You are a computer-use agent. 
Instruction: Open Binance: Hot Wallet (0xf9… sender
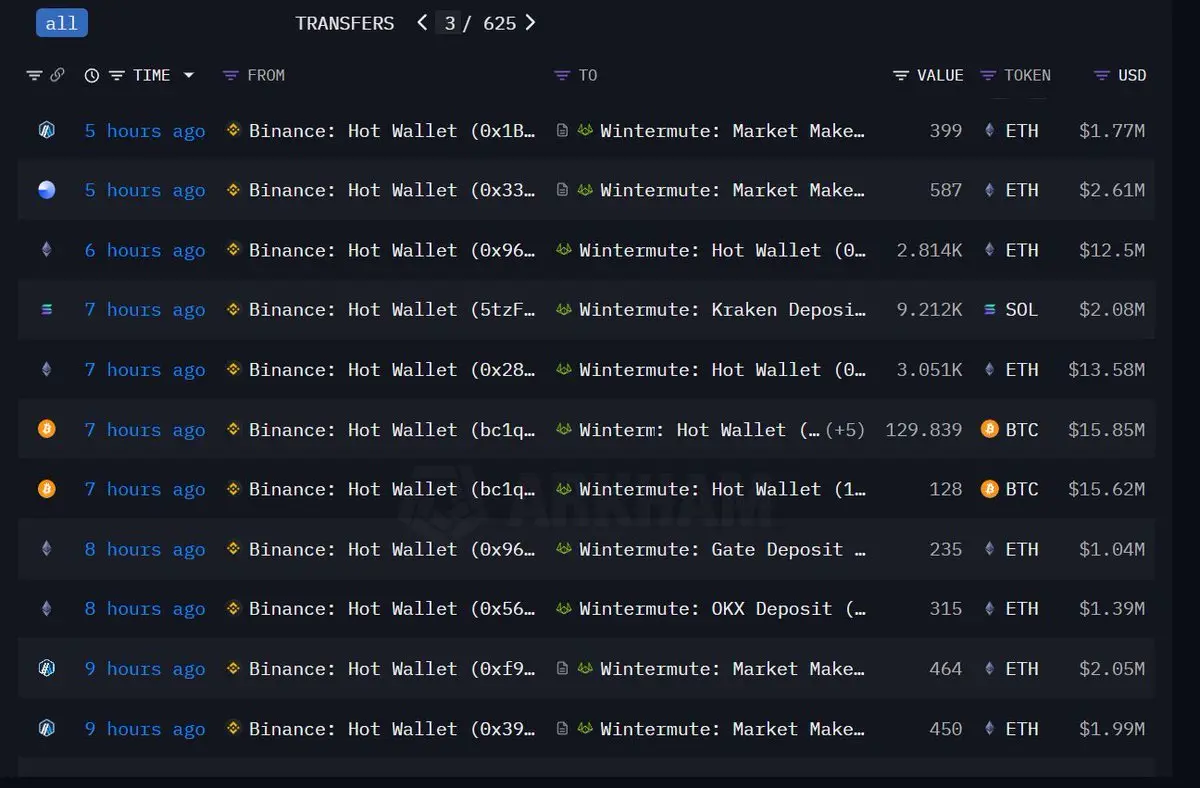(x=392, y=669)
